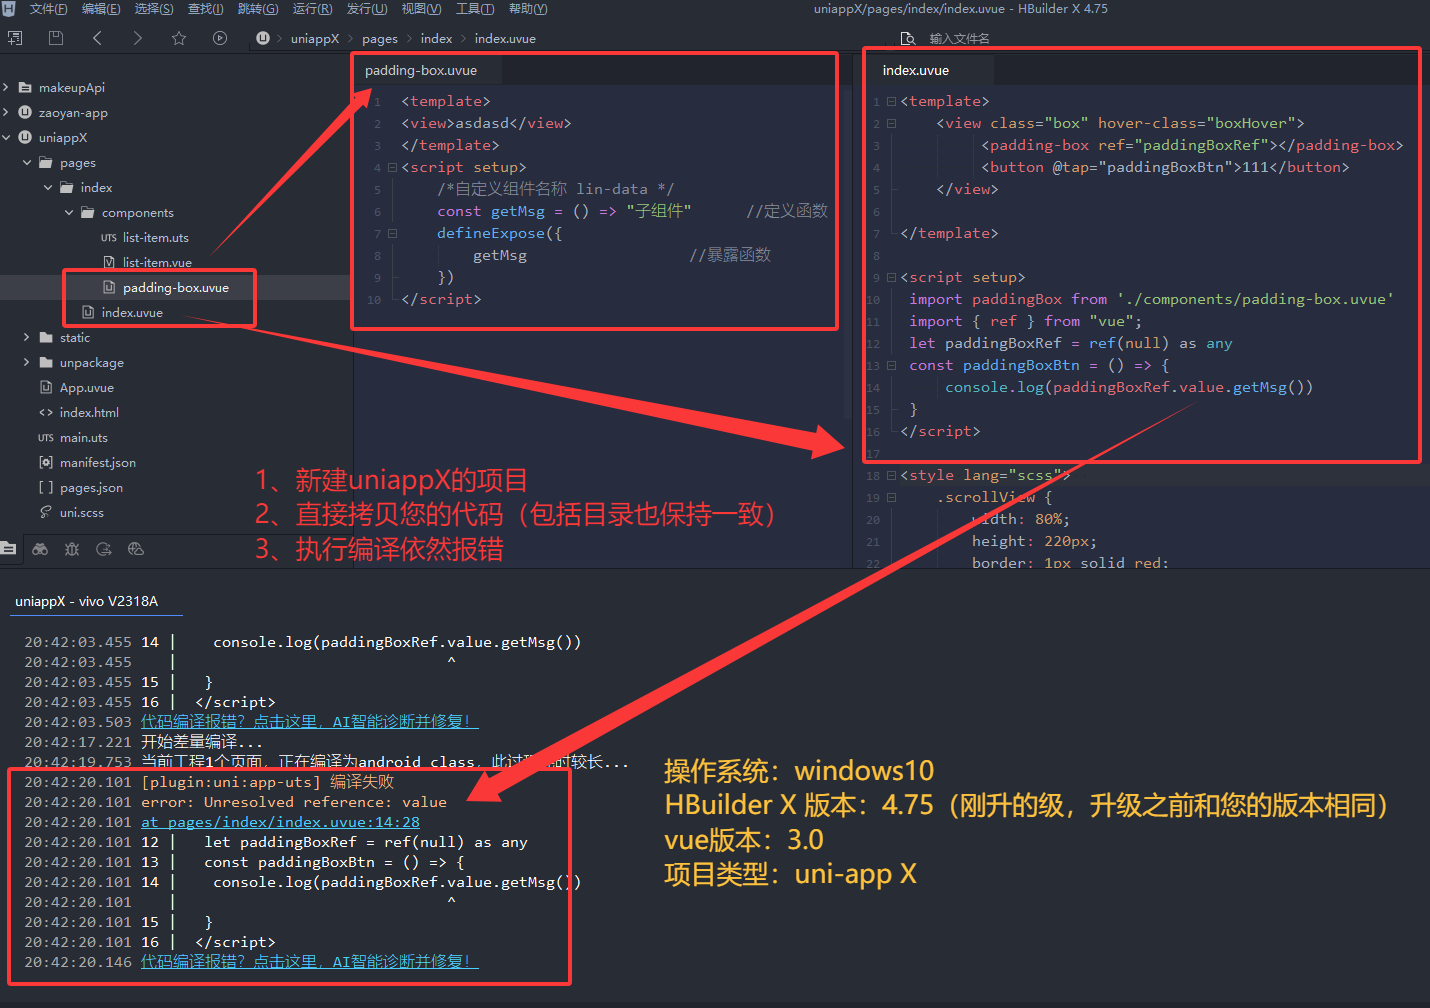Open the 帮助(Y) menu
The width and height of the screenshot is (1430, 1008).
pos(528,9)
